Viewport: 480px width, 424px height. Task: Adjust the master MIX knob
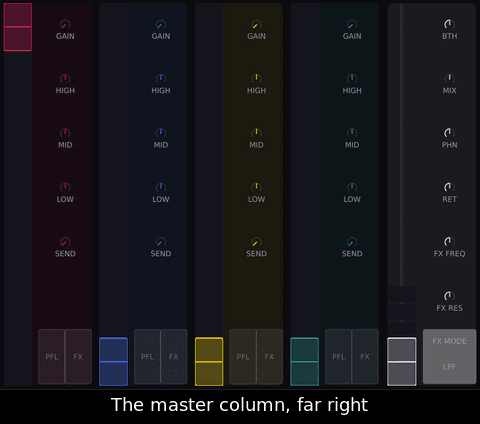pos(449,79)
